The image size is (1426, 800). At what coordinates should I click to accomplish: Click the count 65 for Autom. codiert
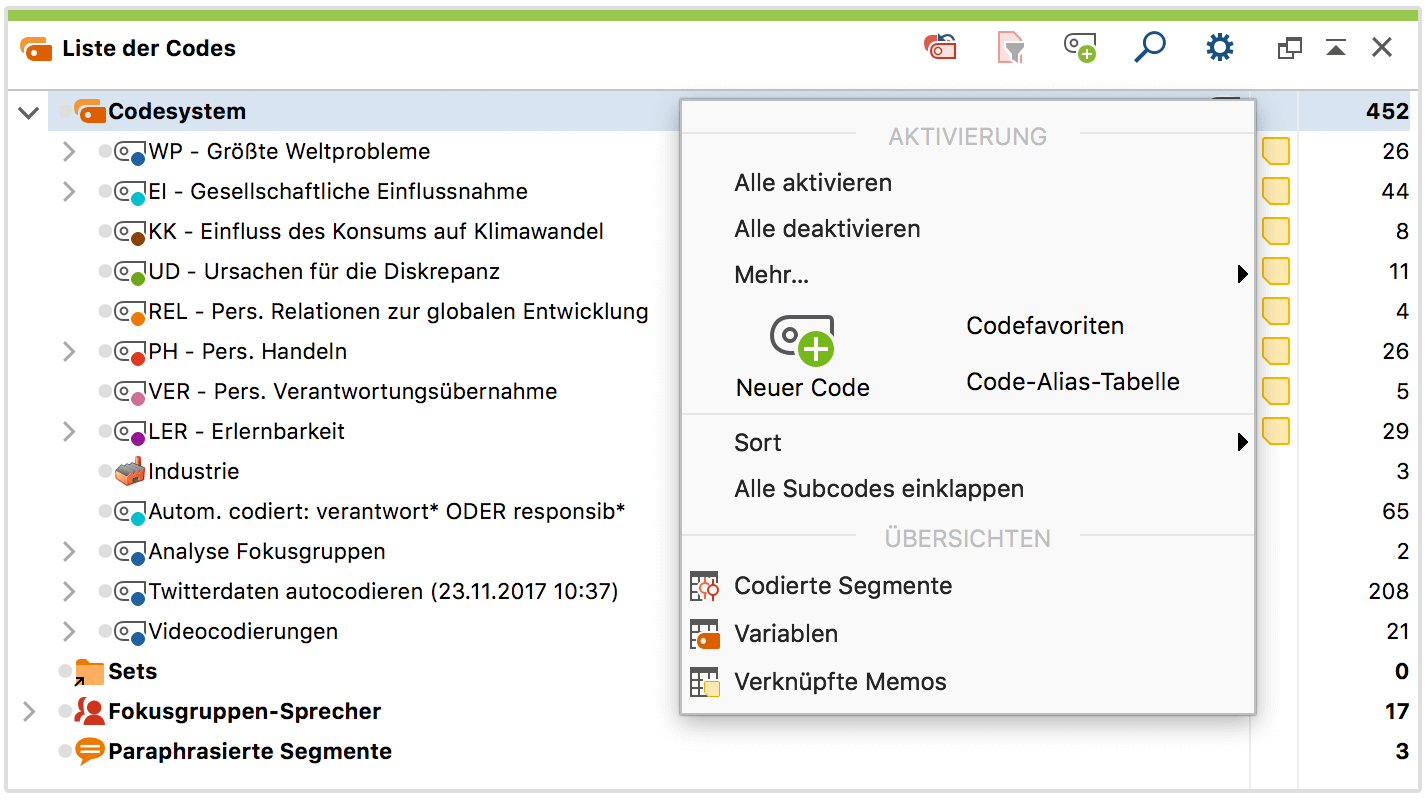pyautogui.click(x=1396, y=511)
